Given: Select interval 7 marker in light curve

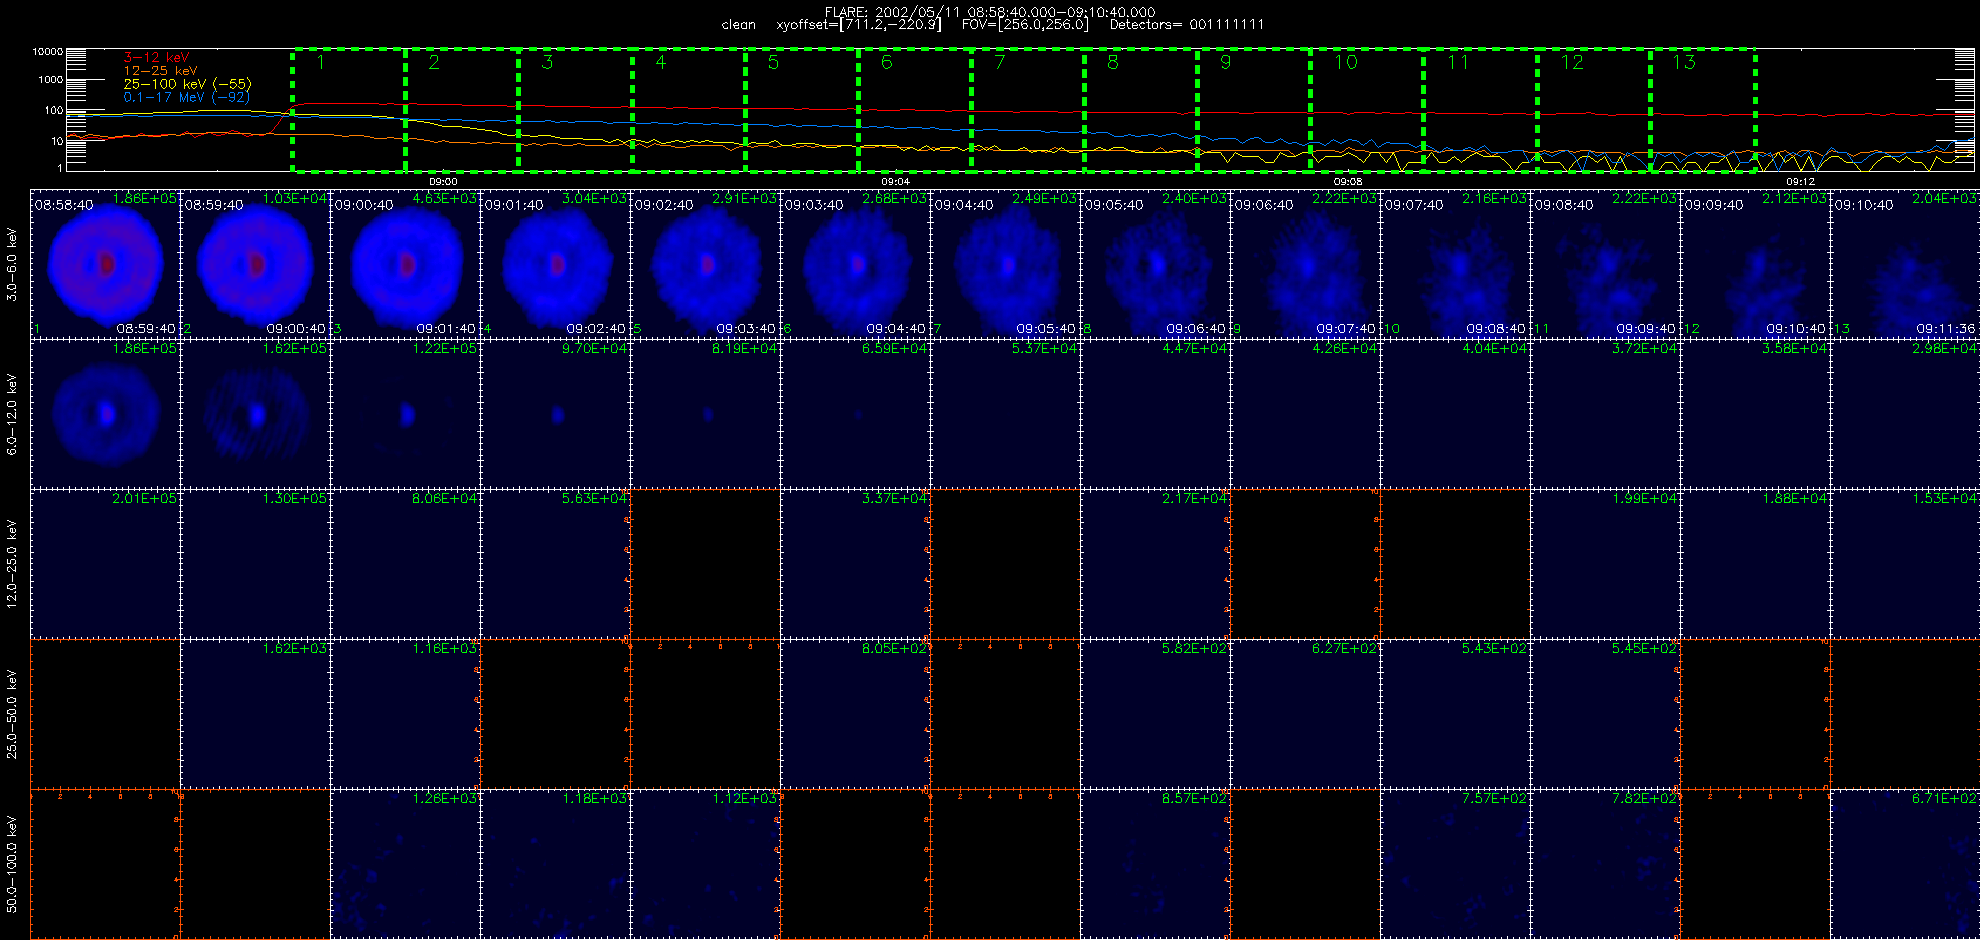Looking at the screenshot, I should 1000,62.
